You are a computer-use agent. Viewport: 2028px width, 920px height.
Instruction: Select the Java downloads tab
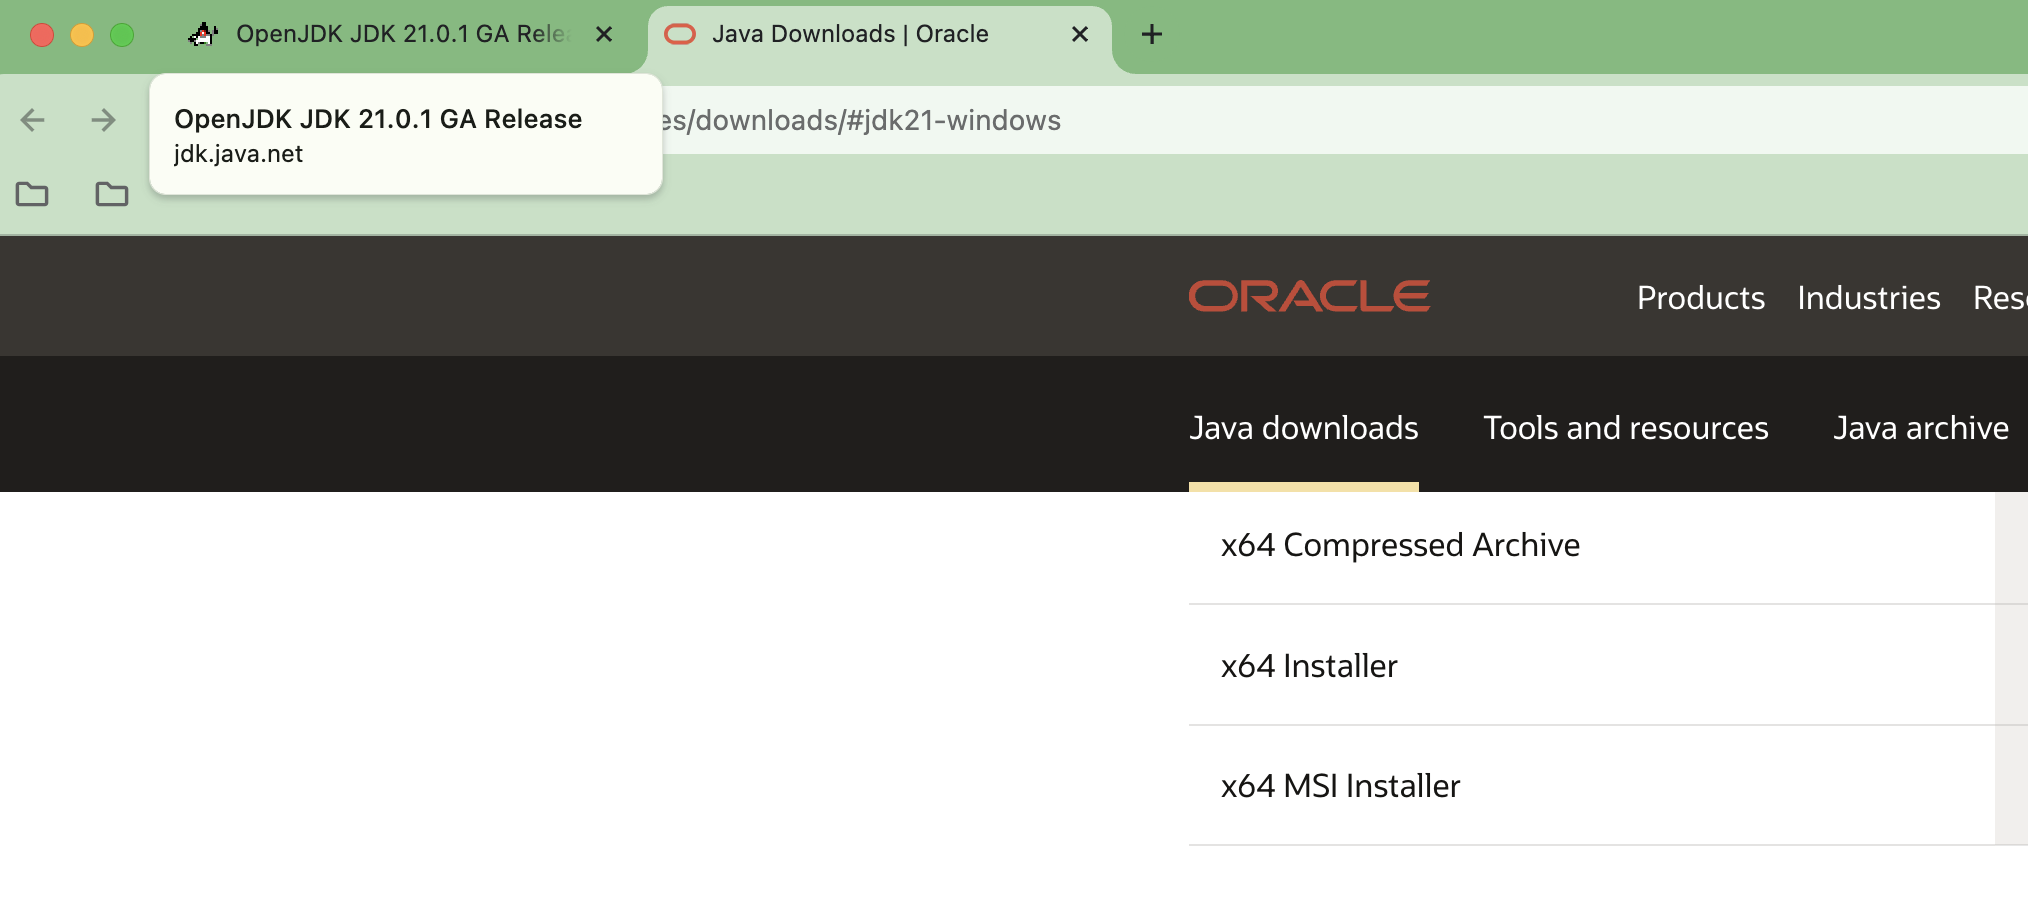[1303, 428]
